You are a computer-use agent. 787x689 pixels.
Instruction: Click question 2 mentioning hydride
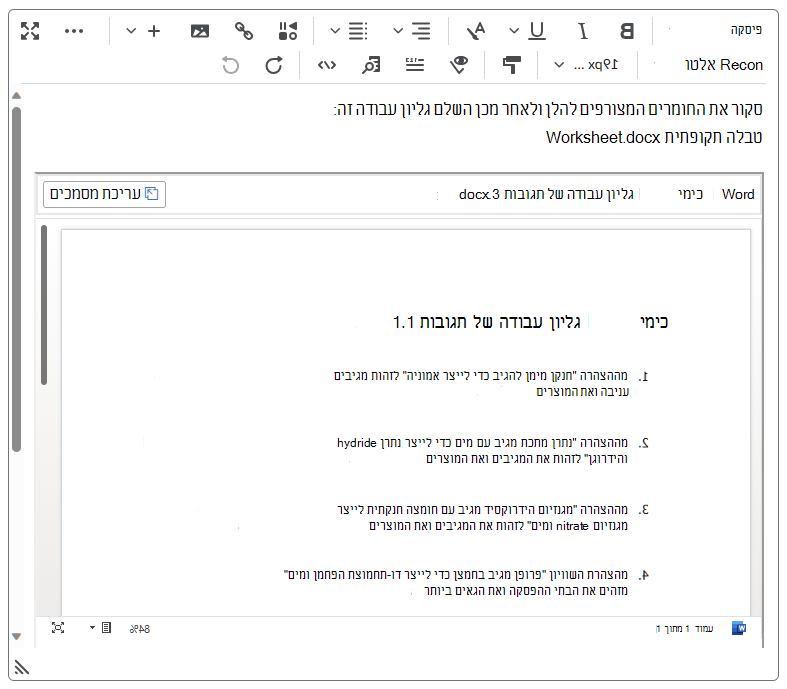pos(493,451)
